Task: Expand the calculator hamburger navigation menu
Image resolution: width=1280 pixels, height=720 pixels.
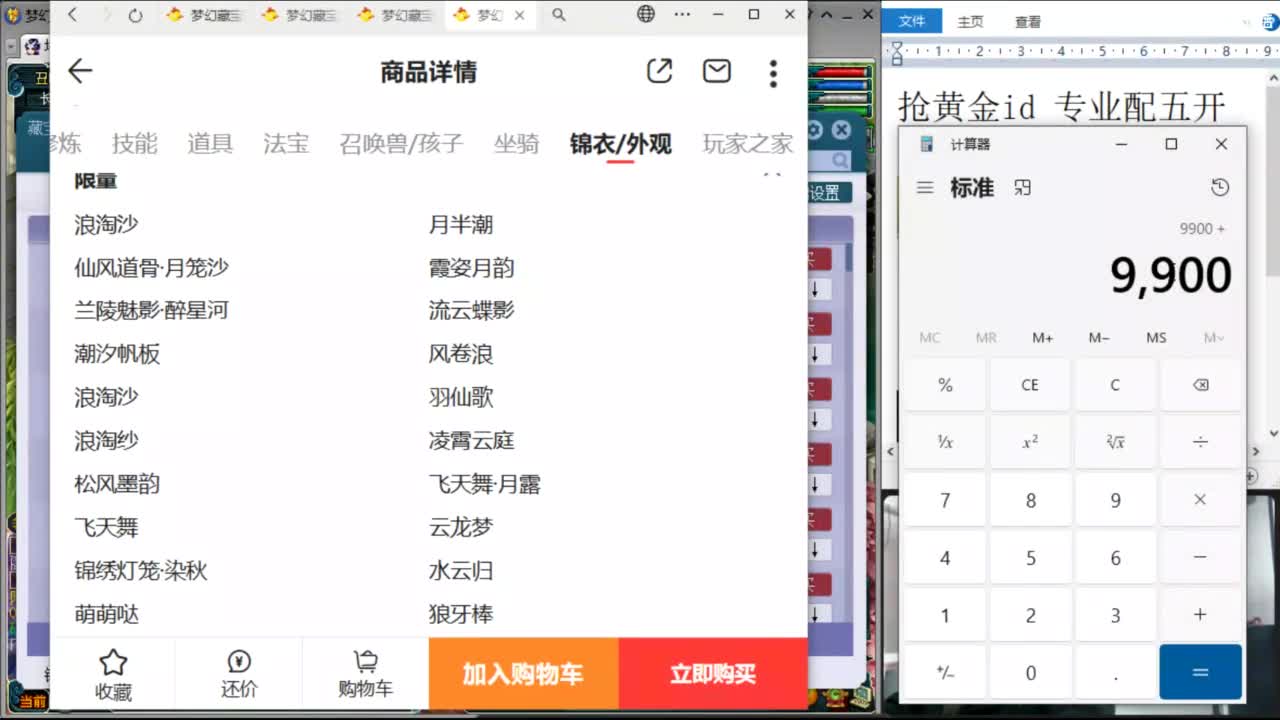Action: point(925,188)
